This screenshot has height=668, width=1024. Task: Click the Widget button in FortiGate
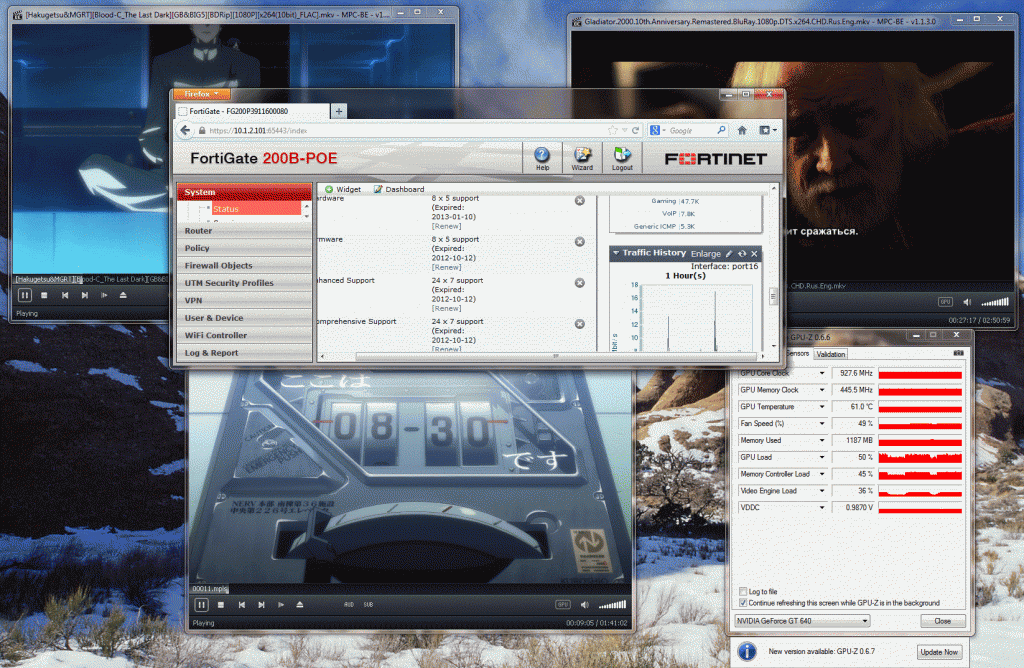[343, 189]
